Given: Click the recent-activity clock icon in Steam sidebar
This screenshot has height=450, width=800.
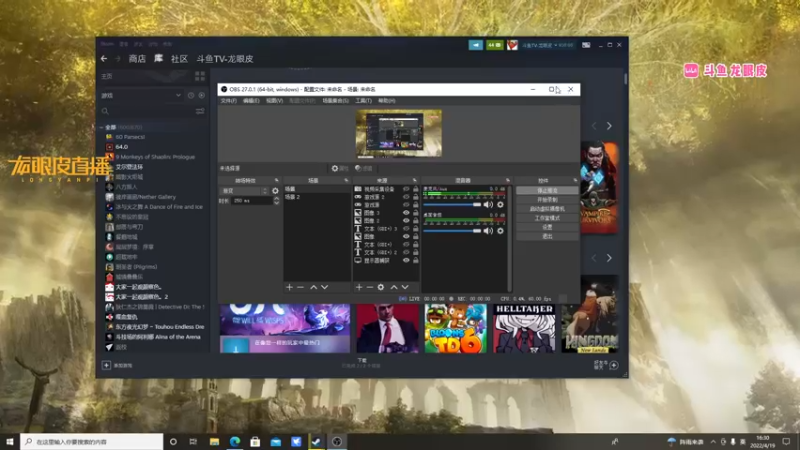Looking at the screenshot, I should pos(191,95).
